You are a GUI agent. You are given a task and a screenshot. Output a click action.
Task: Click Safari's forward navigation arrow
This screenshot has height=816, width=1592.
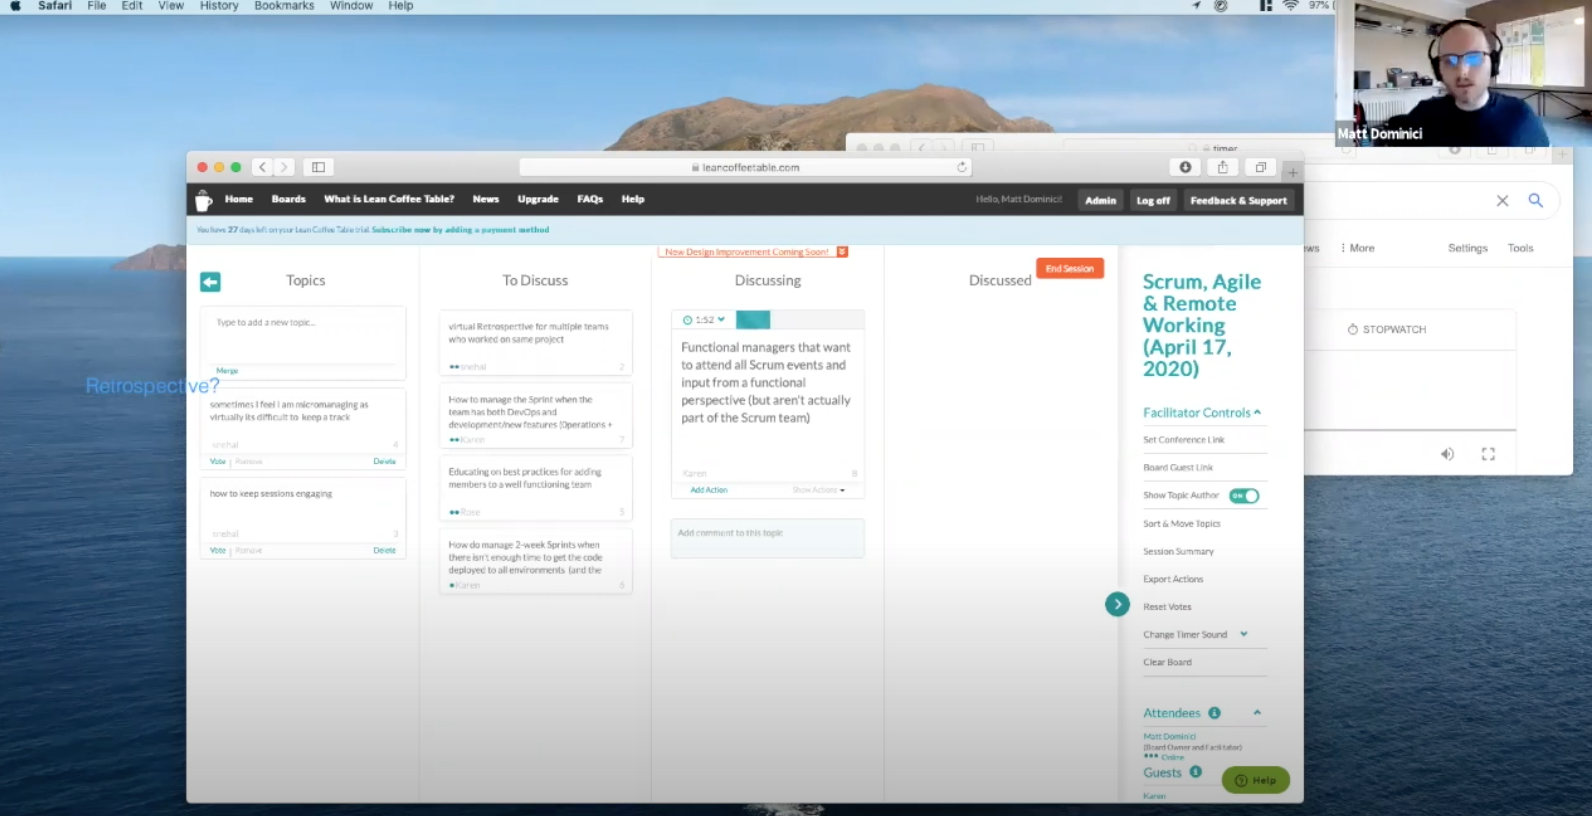[284, 167]
